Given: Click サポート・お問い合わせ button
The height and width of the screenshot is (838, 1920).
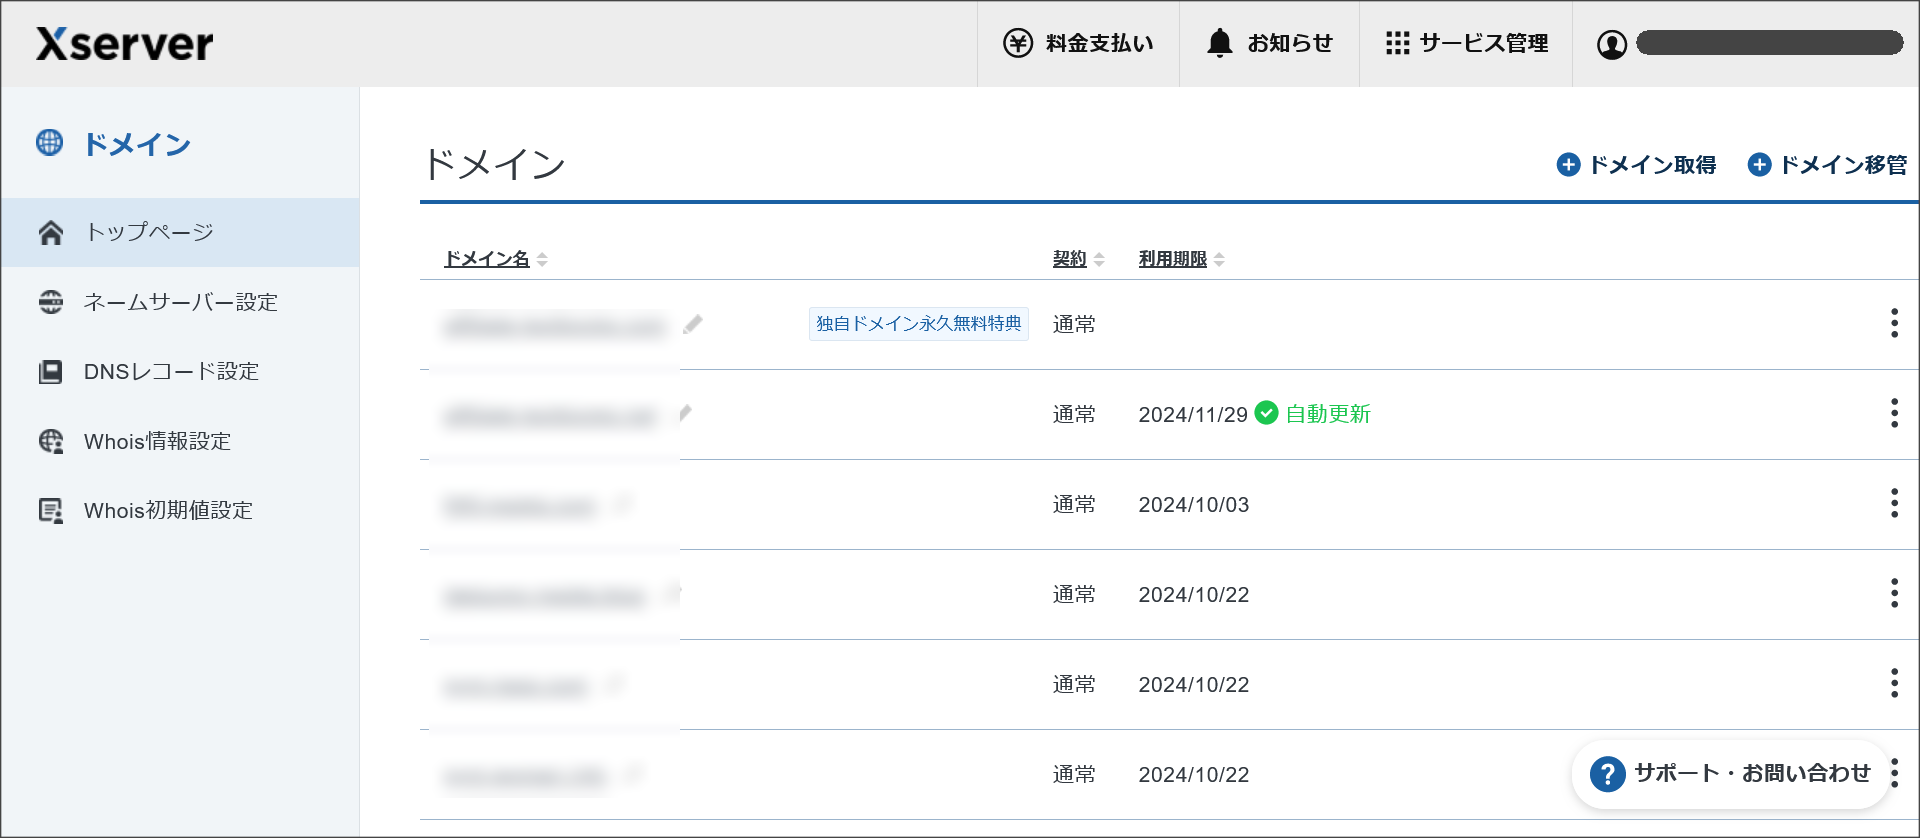Looking at the screenshot, I should [x=1730, y=774].
